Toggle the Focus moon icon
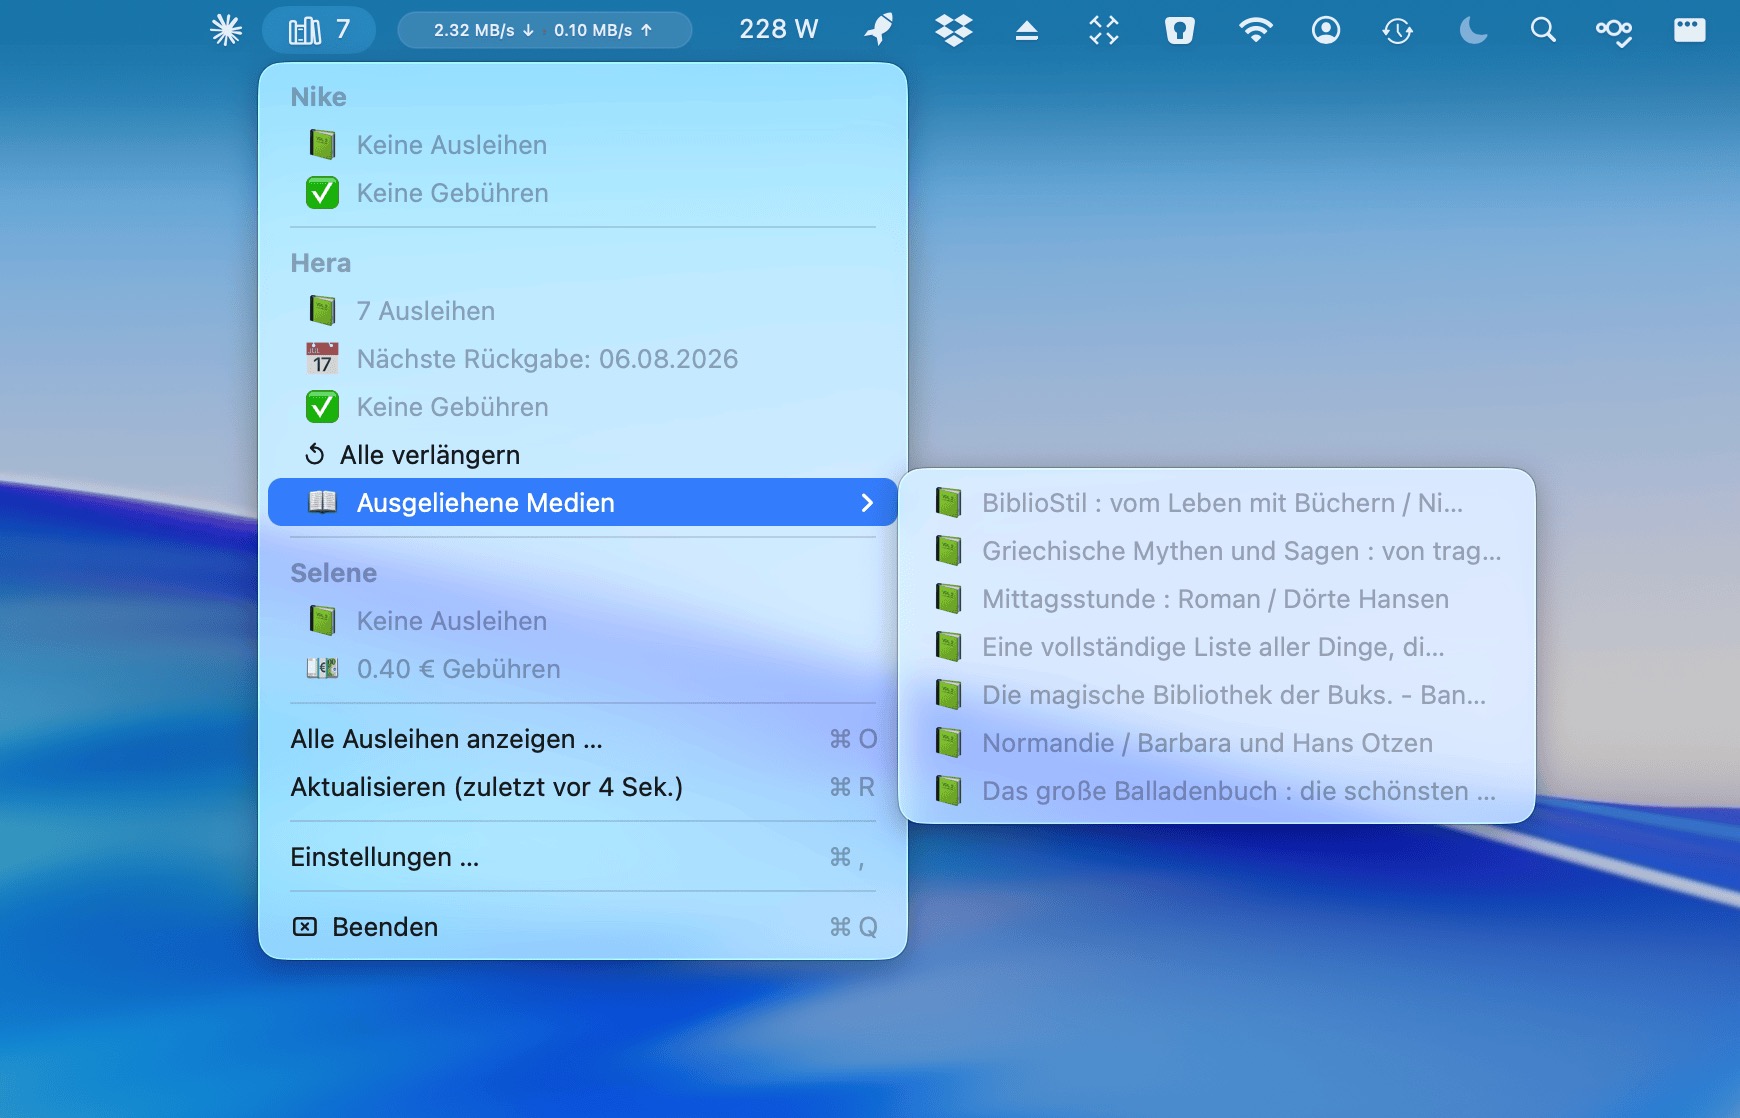Viewport: 1740px width, 1118px height. click(x=1472, y=30)
